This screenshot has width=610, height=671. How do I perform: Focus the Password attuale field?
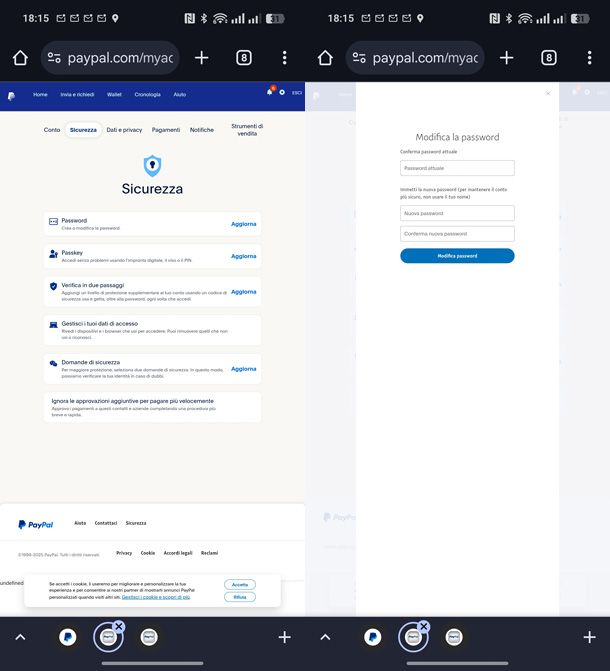pyautogui.click(x=457, y=168)
